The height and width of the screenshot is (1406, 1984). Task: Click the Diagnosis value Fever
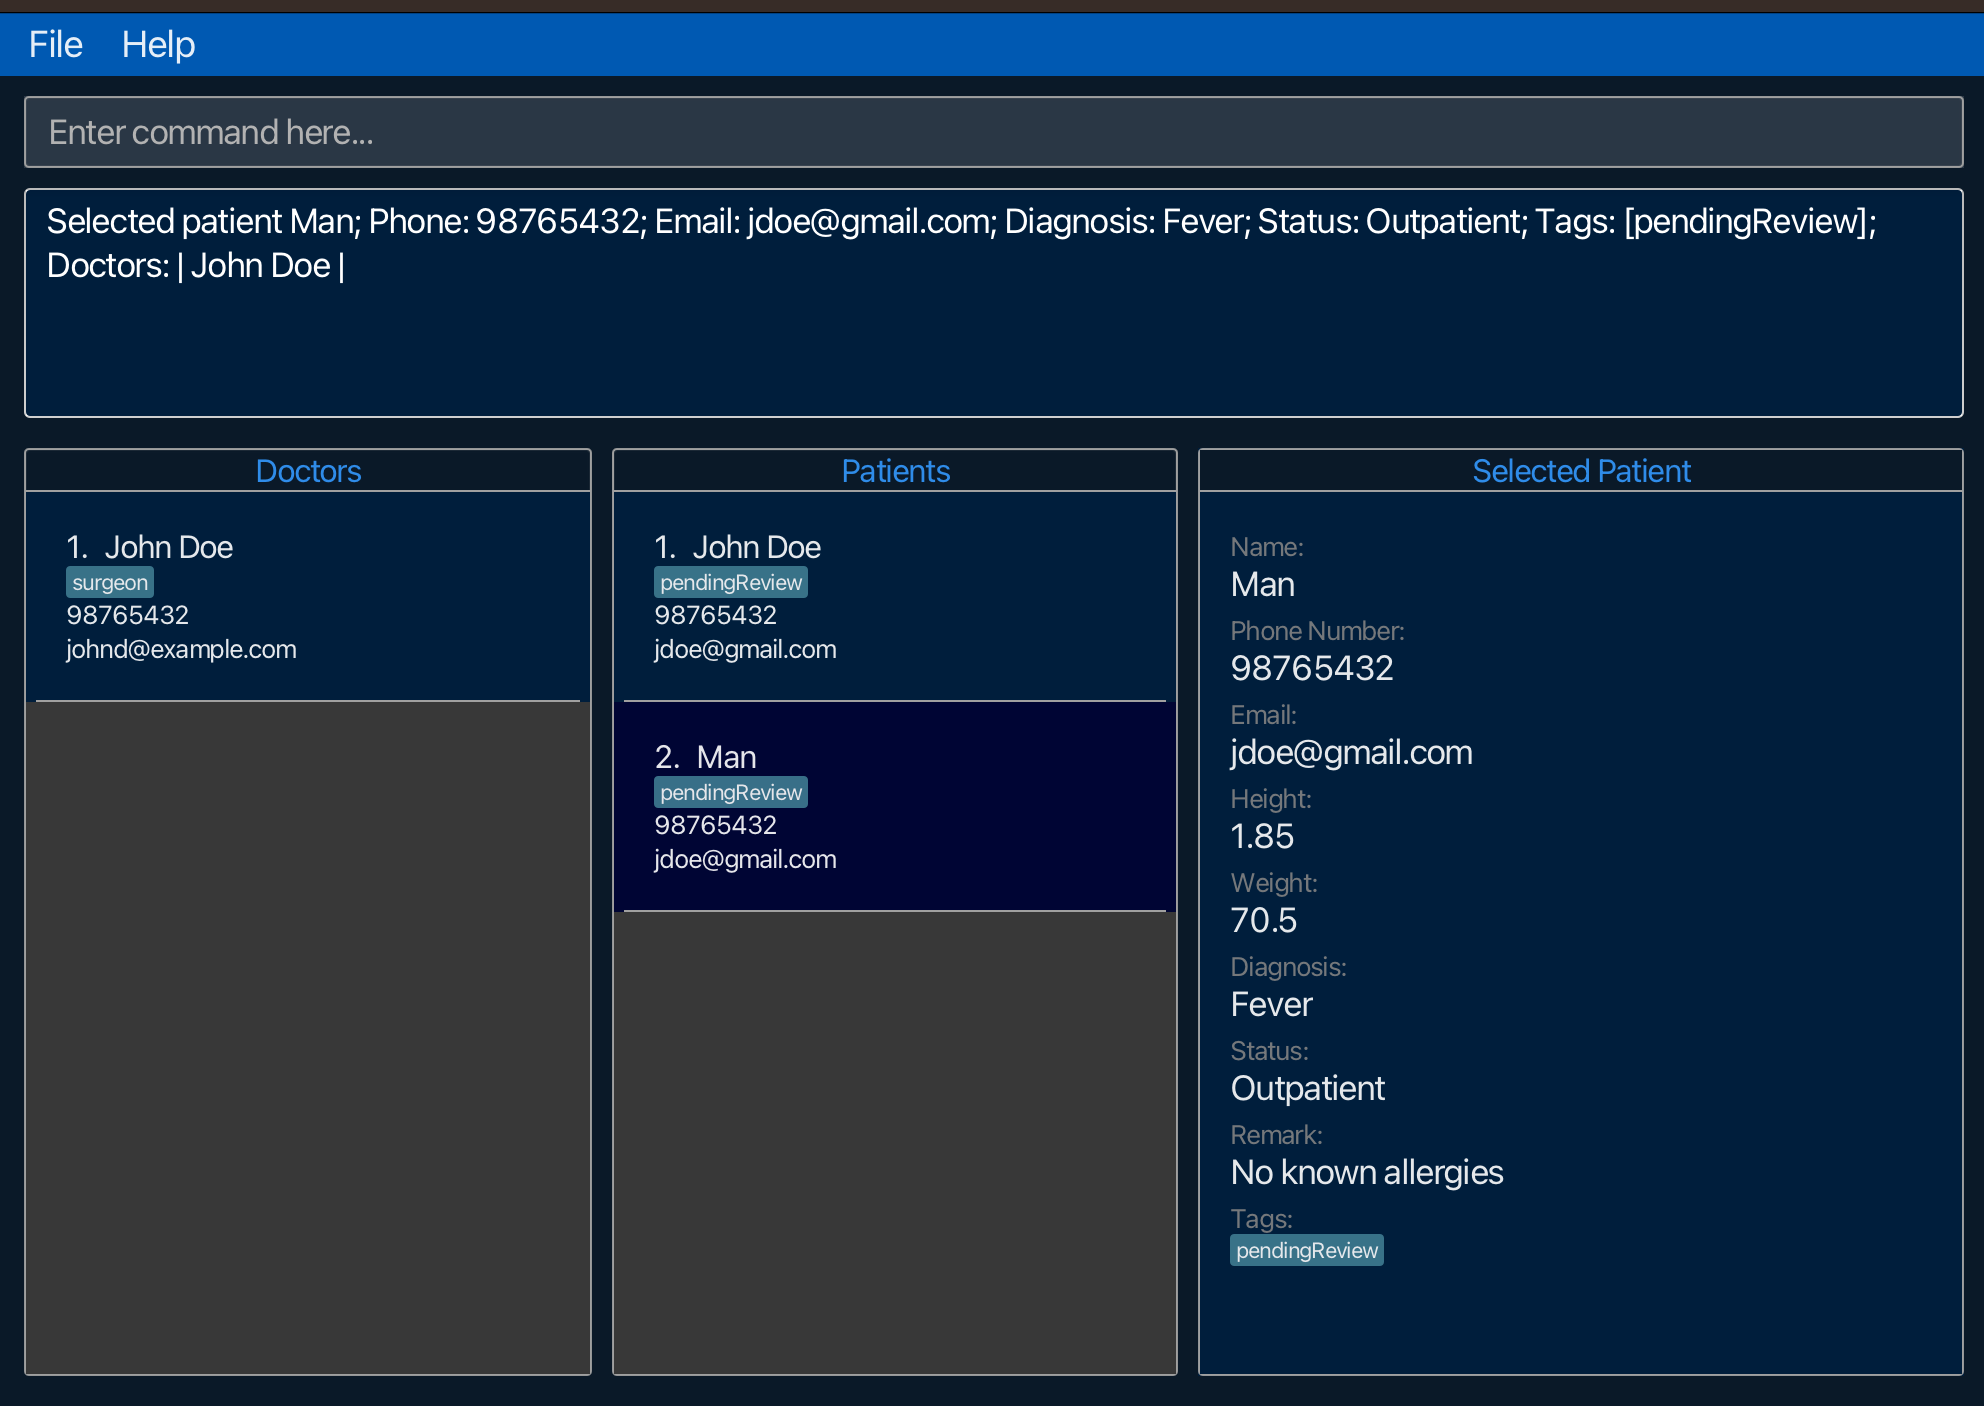pos(1271,1004)
